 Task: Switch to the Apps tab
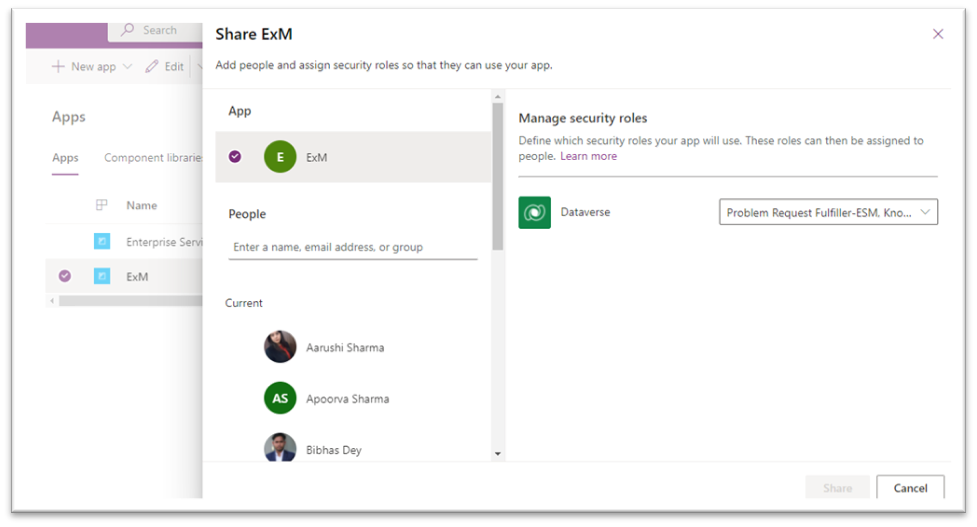(x=65, y=158)
